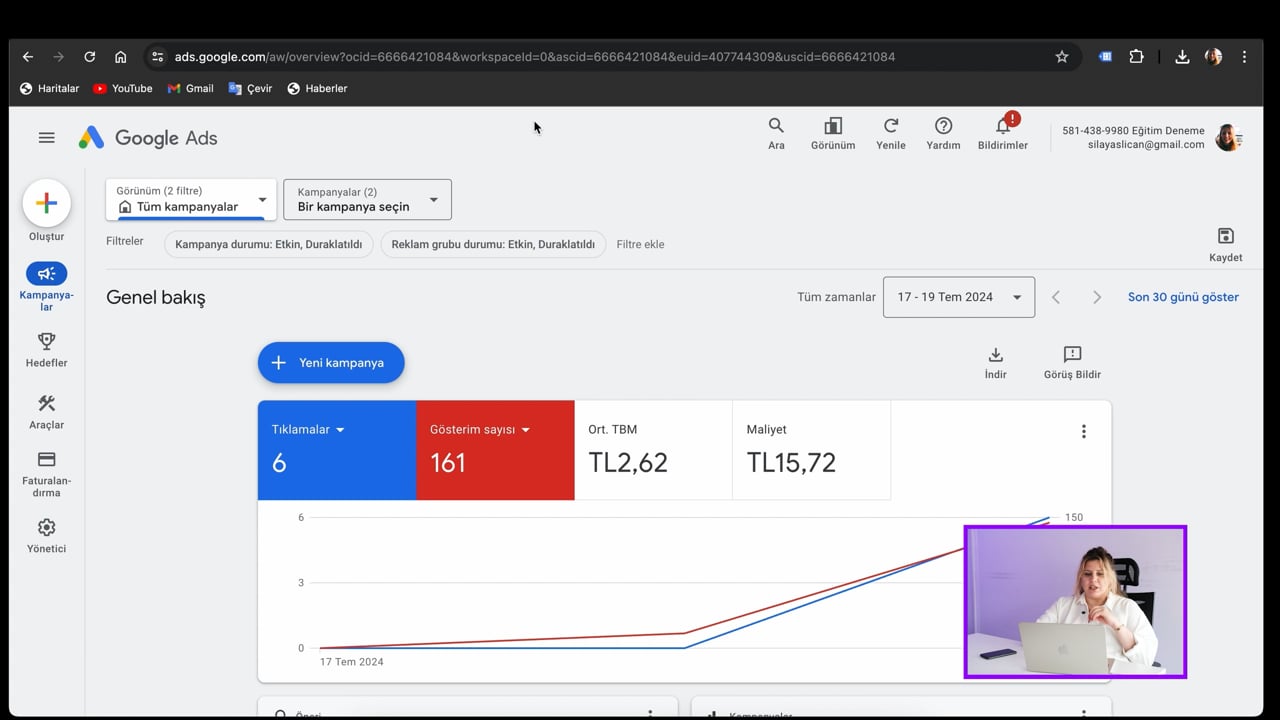This screenshot has width=1280, height=720.
Task: Open Yönetici in the sidebar
Action: pos(46,536)
